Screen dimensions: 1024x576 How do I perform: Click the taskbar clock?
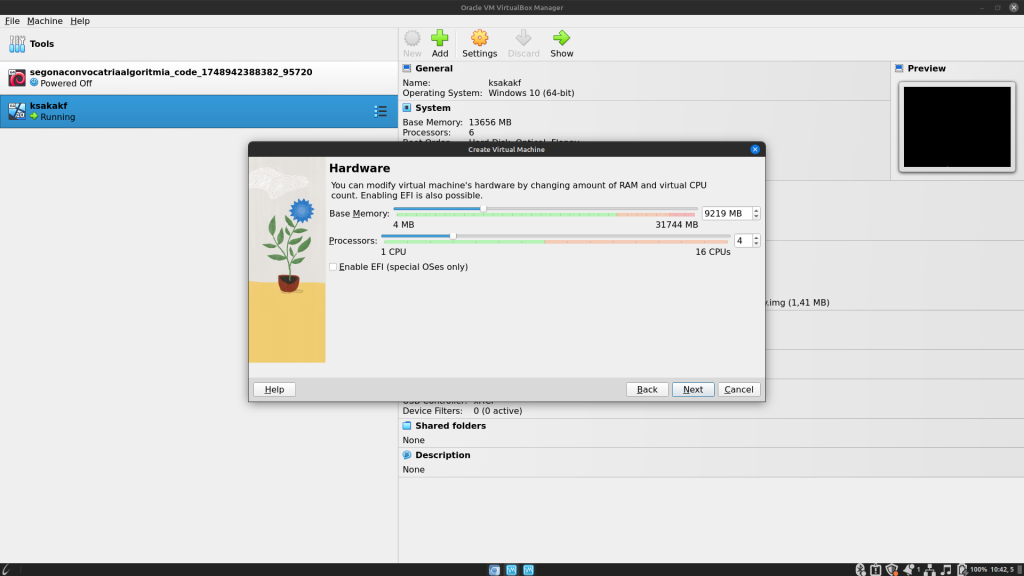pyautogui.click(x=1002, y=570)
